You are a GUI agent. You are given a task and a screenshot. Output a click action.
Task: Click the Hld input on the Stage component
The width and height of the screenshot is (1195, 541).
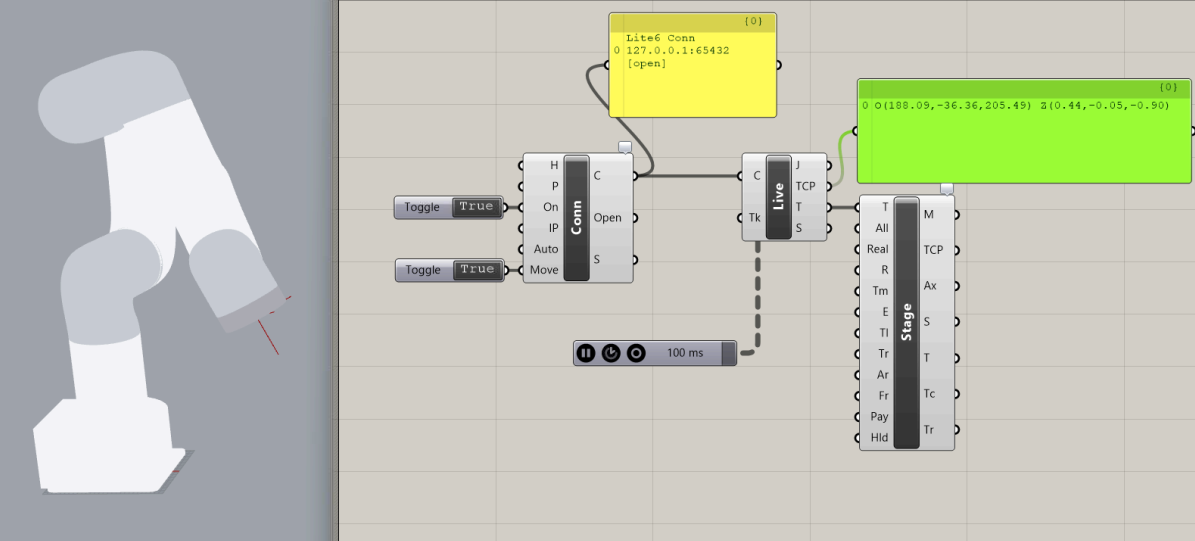879,438
